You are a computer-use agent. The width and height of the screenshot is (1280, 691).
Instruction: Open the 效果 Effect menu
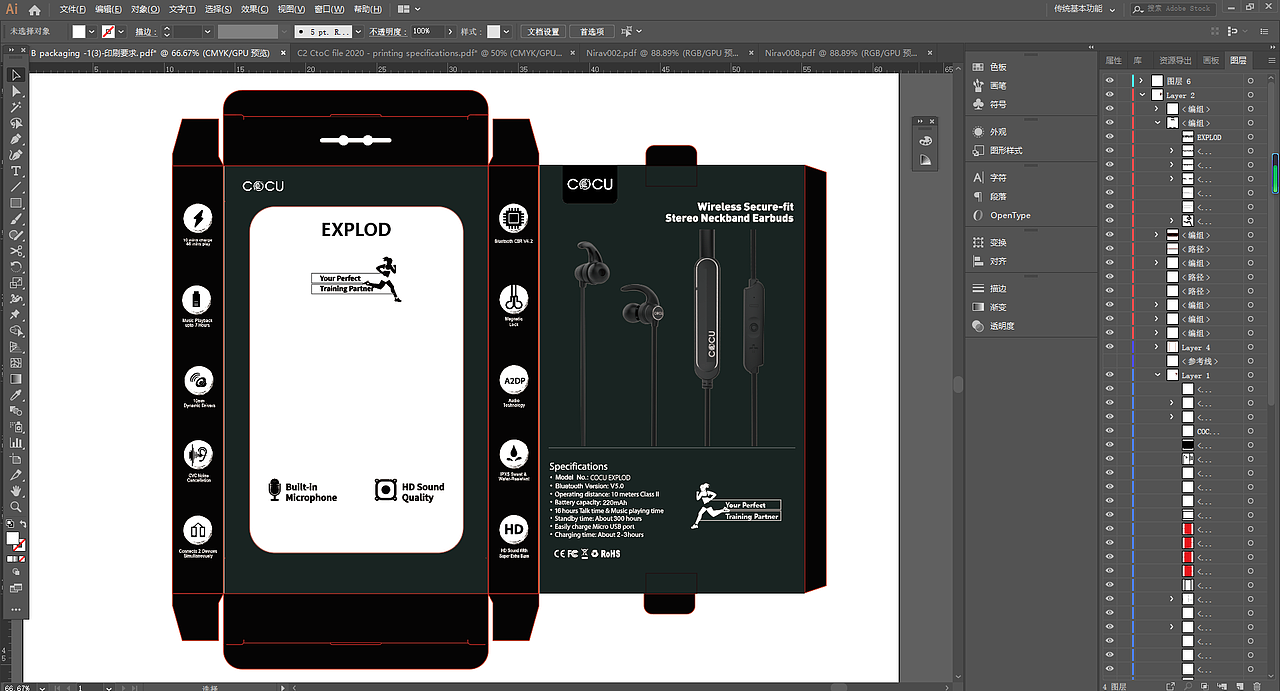click(x=254, y=9)
